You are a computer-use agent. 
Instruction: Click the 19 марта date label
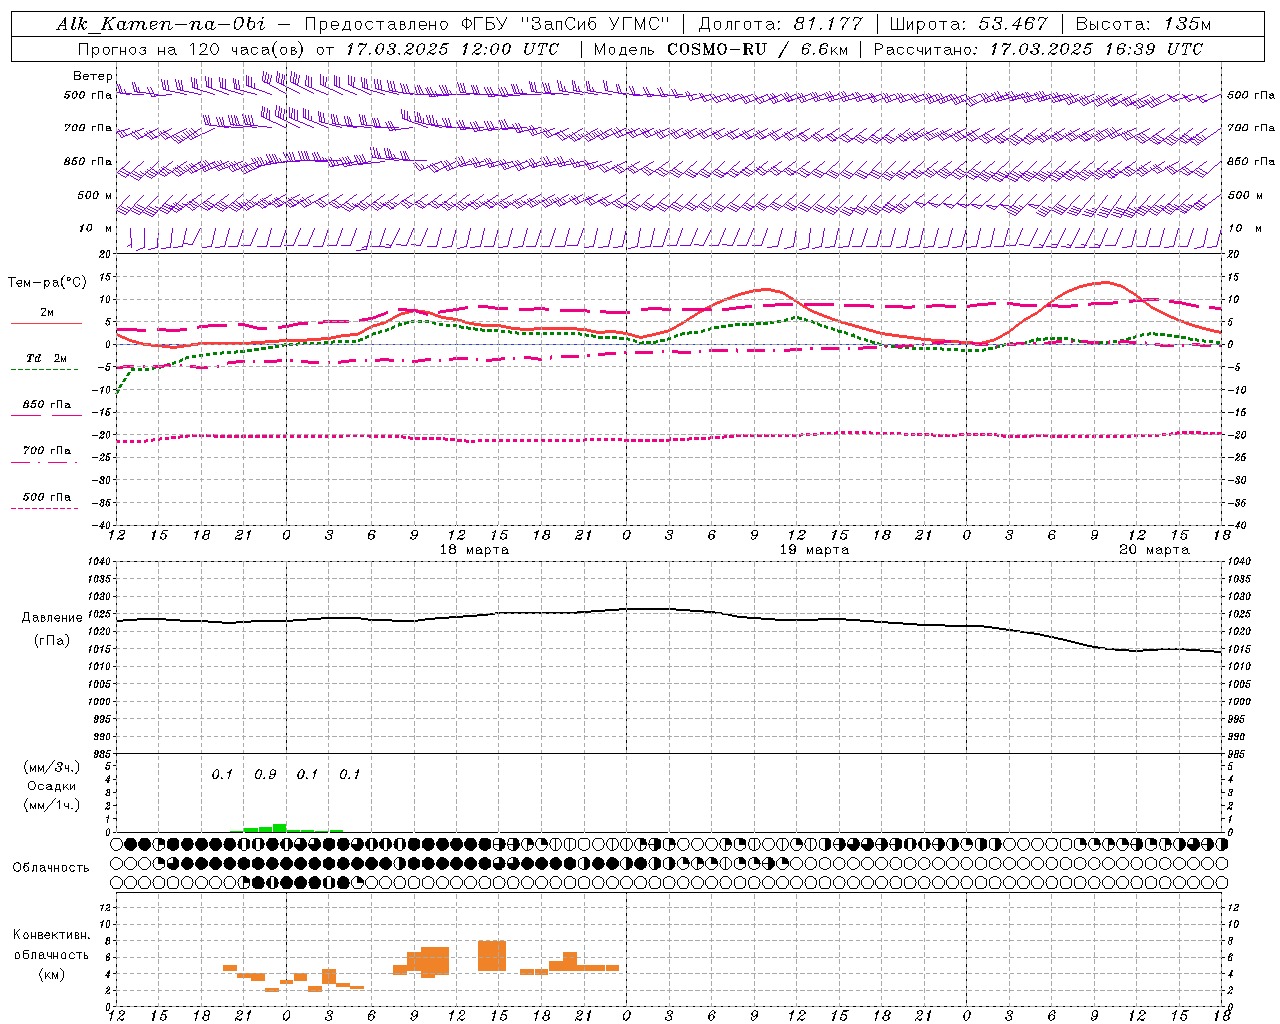[814, 550]
